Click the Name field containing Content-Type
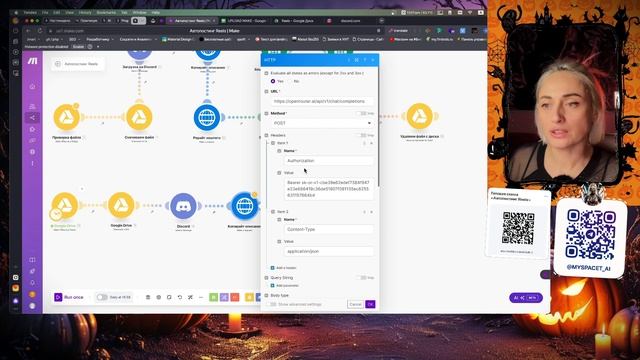Screen dimensions: 640x360 click(x=329, y=229)
